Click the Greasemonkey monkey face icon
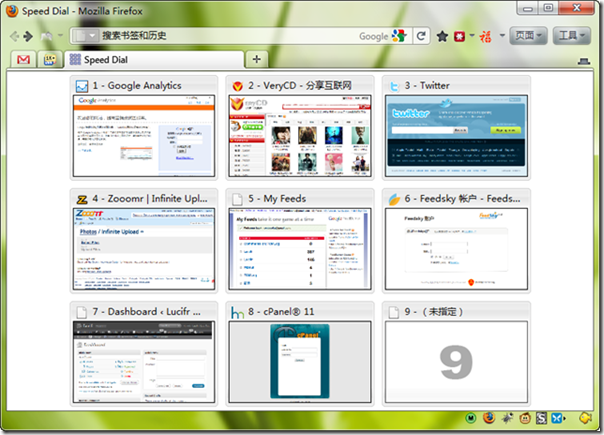The height and width of the screenshot is (435, 604). 524,418
